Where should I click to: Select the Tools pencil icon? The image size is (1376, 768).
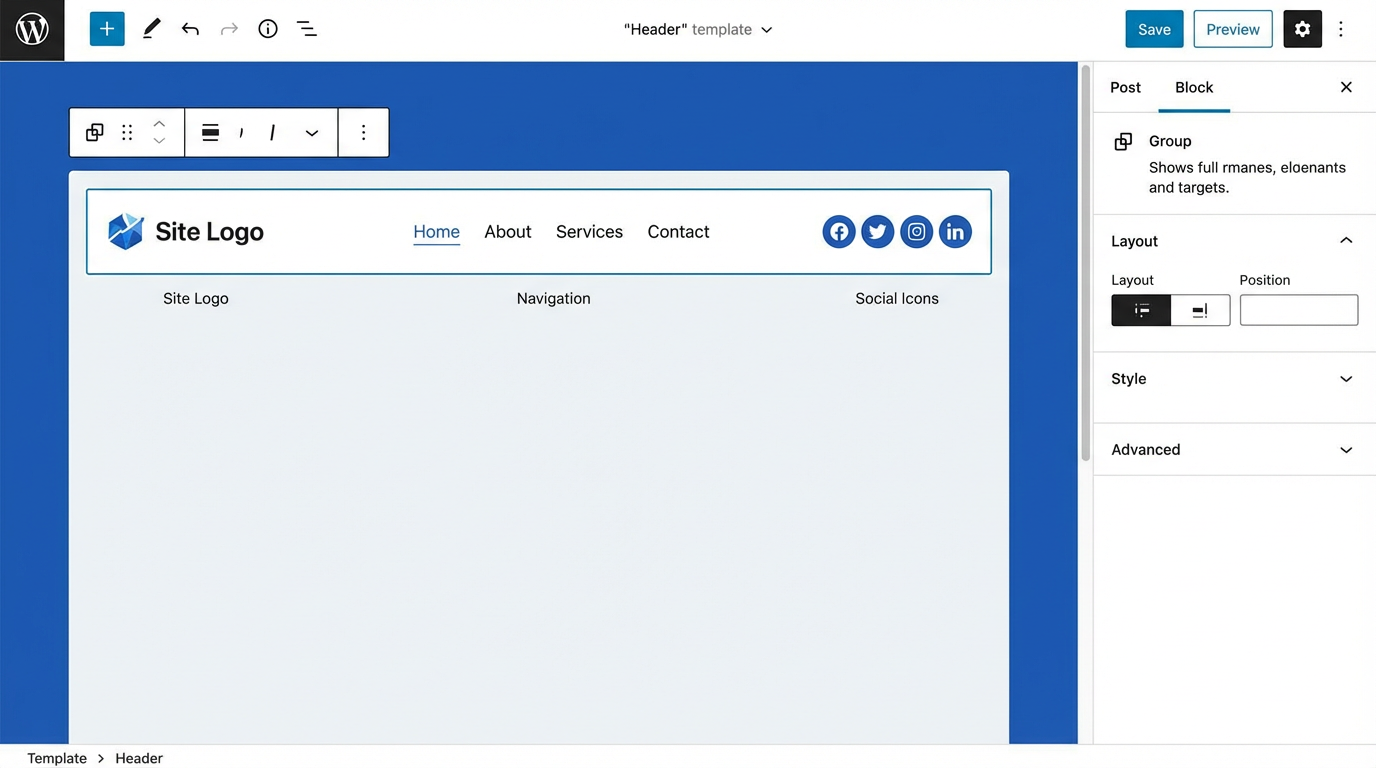[150, 28]
